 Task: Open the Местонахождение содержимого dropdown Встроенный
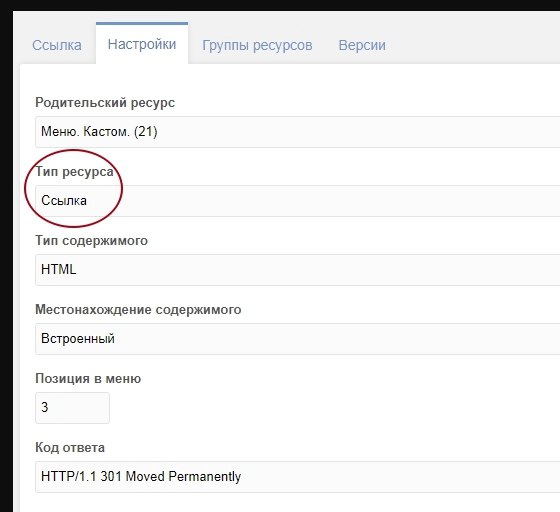pyautogui.click(x=298, y=338)
